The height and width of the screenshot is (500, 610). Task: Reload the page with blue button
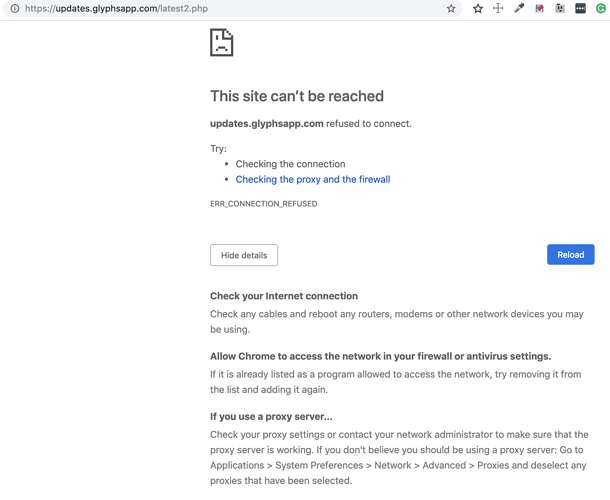570,254
